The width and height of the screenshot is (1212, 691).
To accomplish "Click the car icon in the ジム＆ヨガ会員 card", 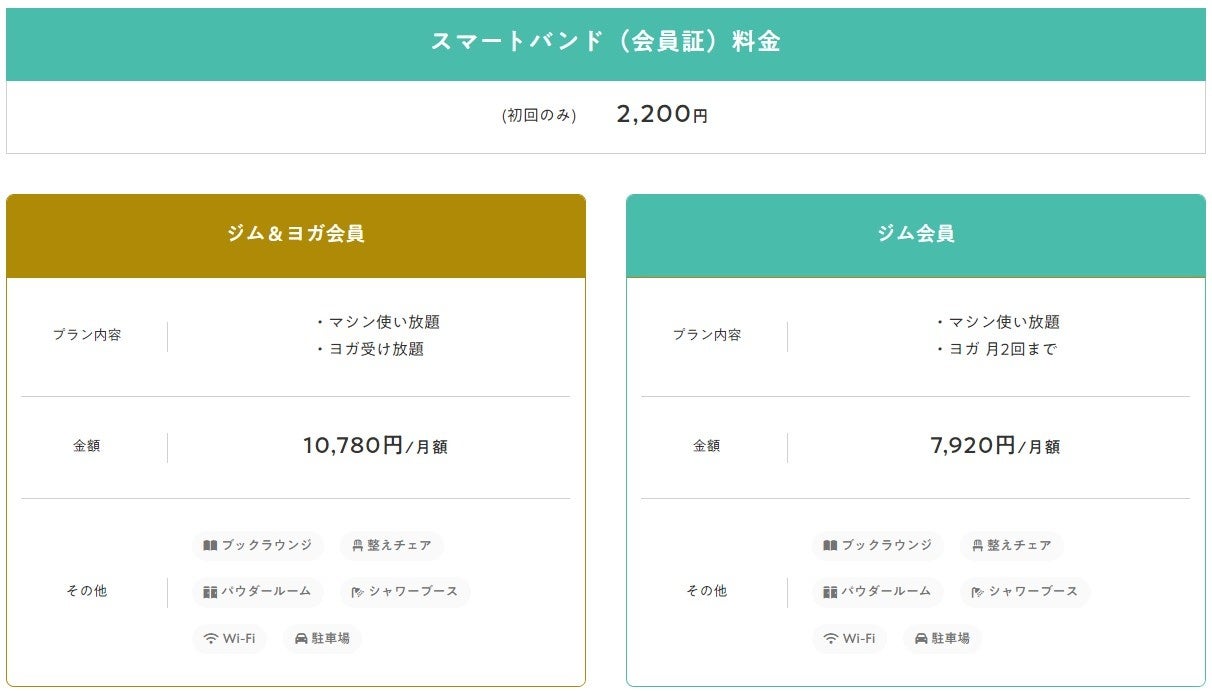I will coord(301,638).
